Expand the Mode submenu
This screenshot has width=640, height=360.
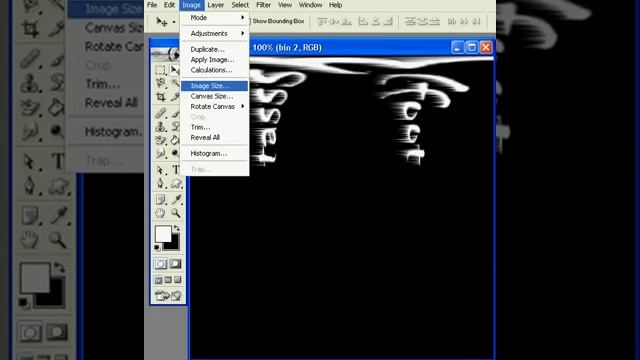(214, 18)
